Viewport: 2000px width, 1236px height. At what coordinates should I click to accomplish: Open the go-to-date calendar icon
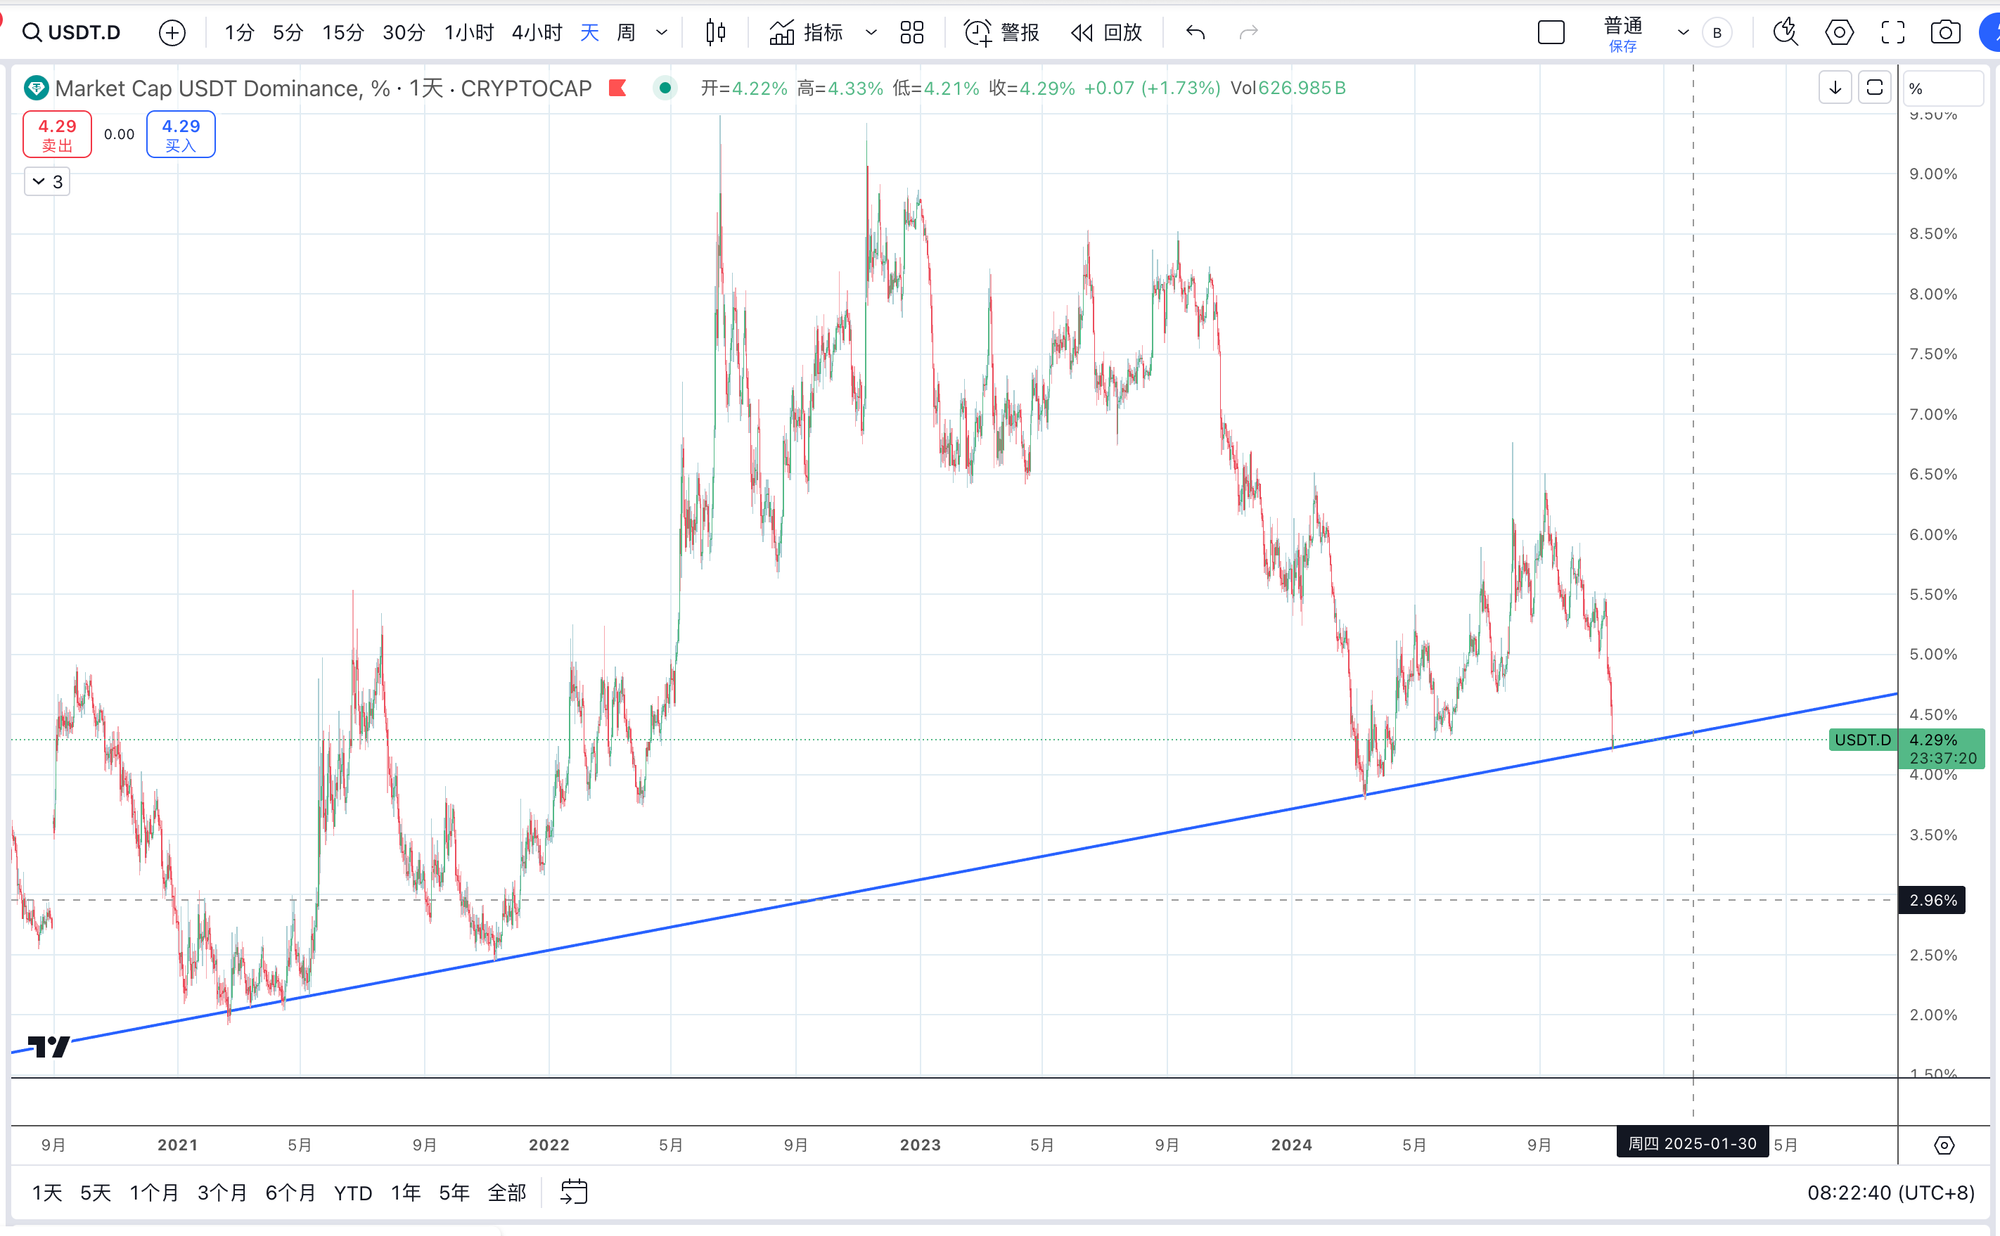574,1192
